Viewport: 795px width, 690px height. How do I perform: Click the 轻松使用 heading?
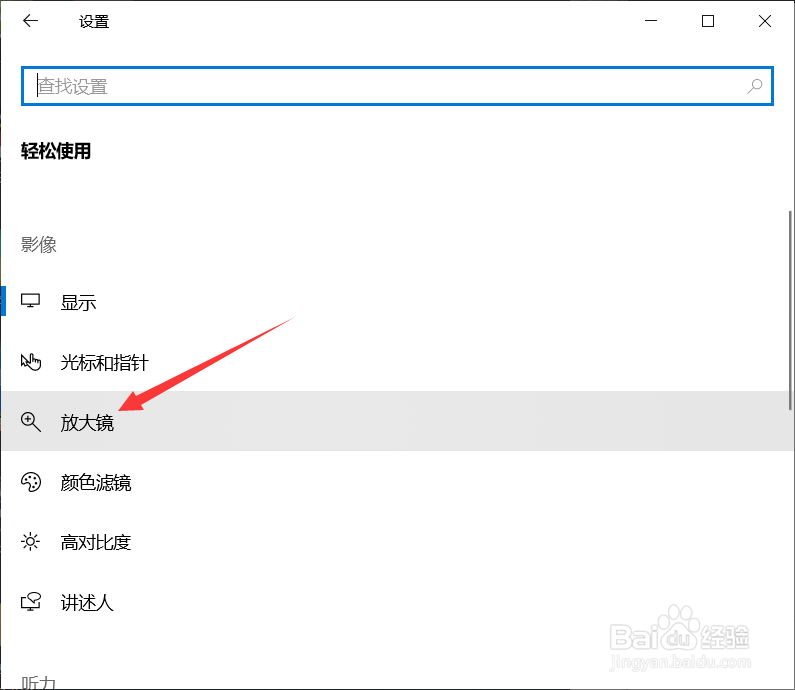(56, 151)
